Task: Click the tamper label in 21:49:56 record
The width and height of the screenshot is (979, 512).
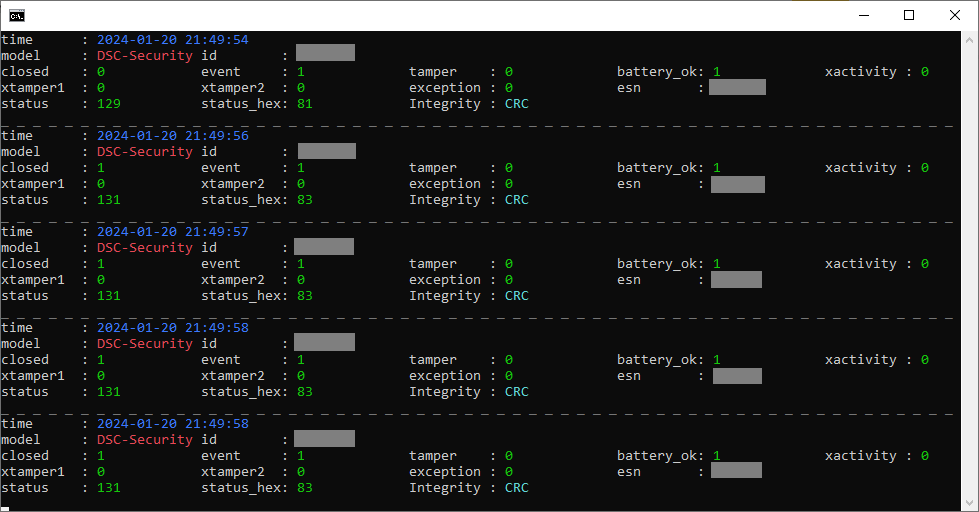Action: click(433, 169)
